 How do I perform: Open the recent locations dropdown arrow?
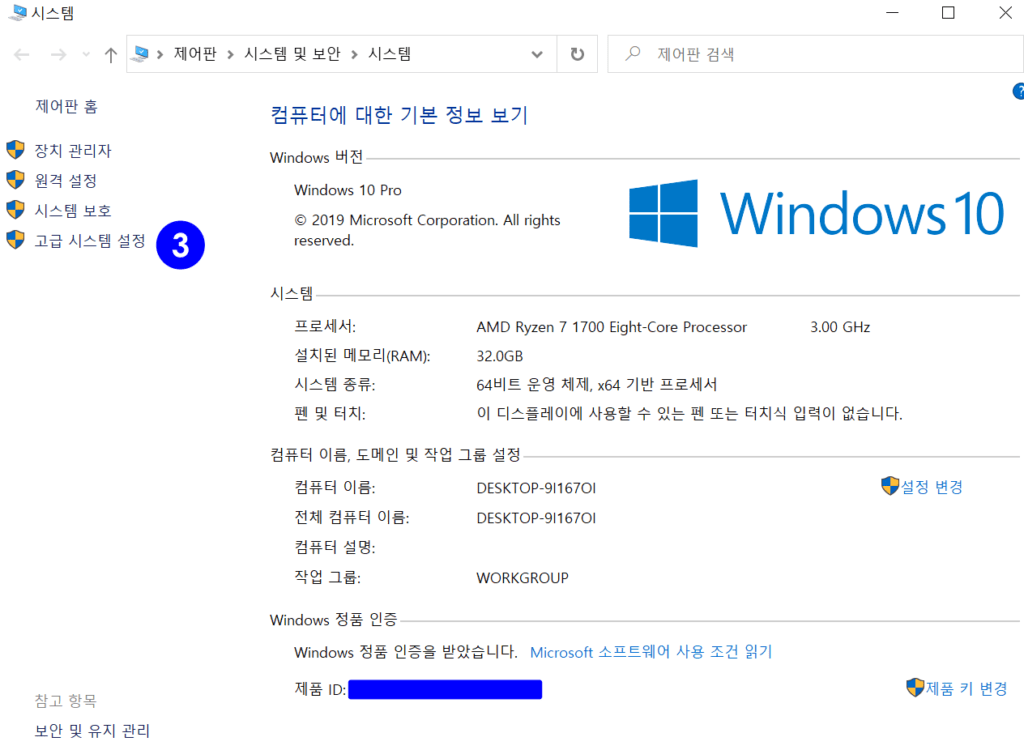tap(86, 55)
